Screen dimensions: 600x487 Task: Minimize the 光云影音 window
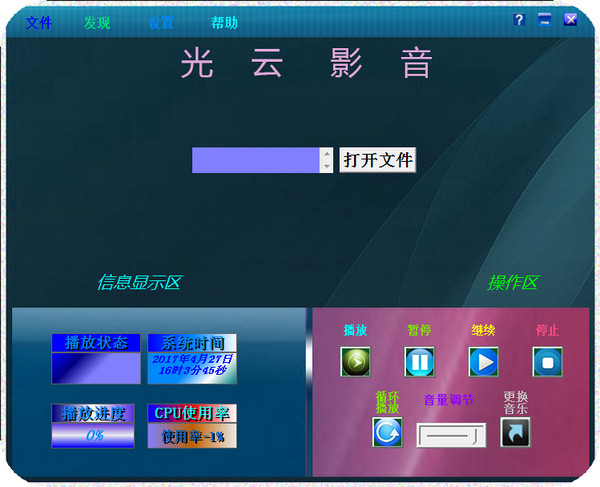[x=545, y=19]
